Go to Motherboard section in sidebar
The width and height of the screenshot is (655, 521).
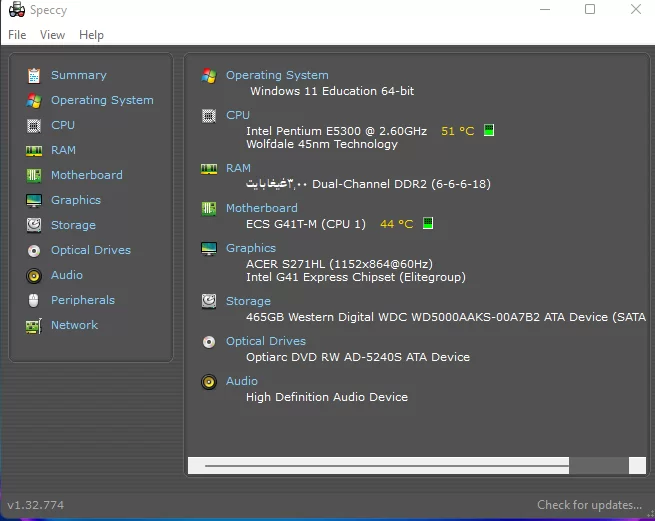87,175
